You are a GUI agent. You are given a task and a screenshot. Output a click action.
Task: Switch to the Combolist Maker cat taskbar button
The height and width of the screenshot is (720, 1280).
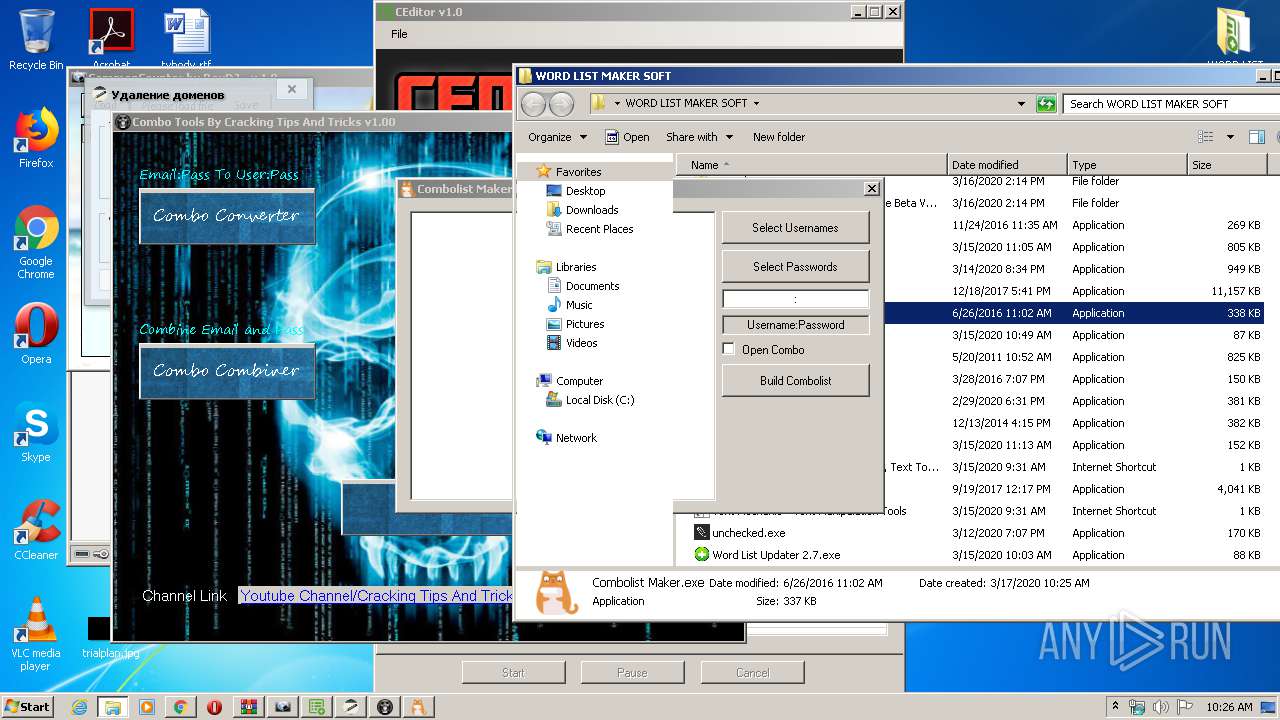click(x=419, y=707)
